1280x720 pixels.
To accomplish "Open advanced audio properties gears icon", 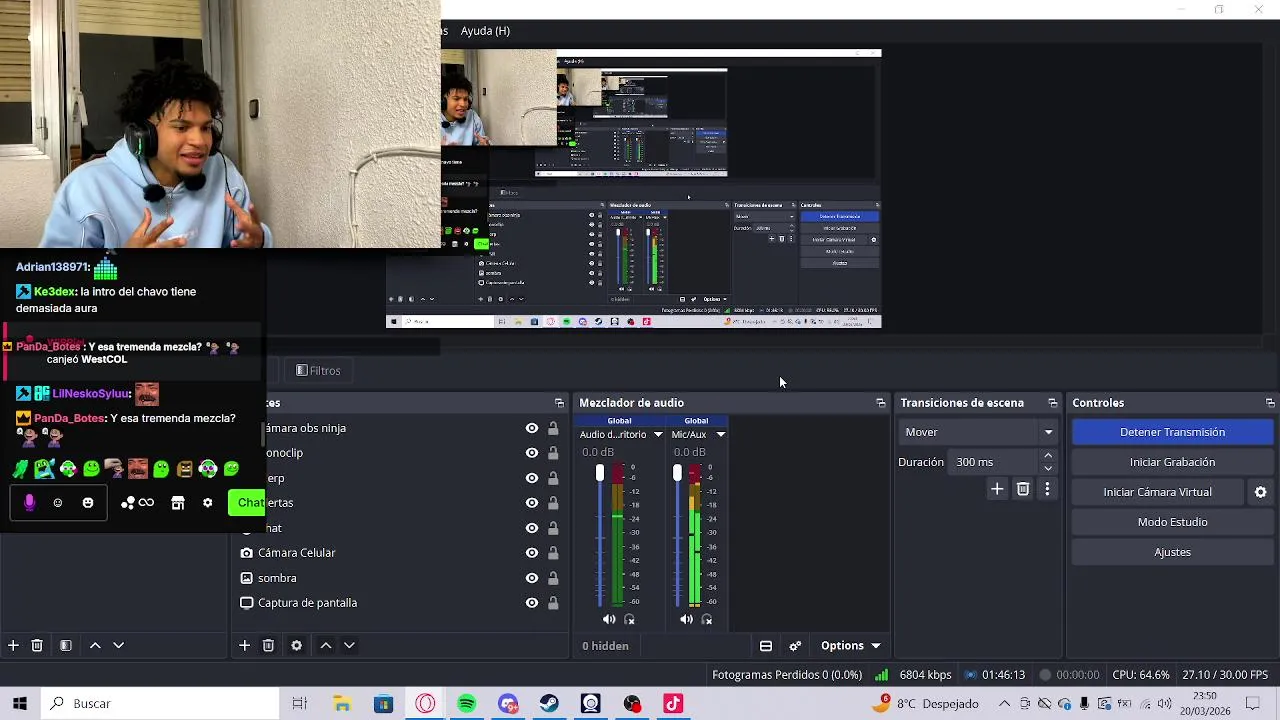I will coord(795,646).
